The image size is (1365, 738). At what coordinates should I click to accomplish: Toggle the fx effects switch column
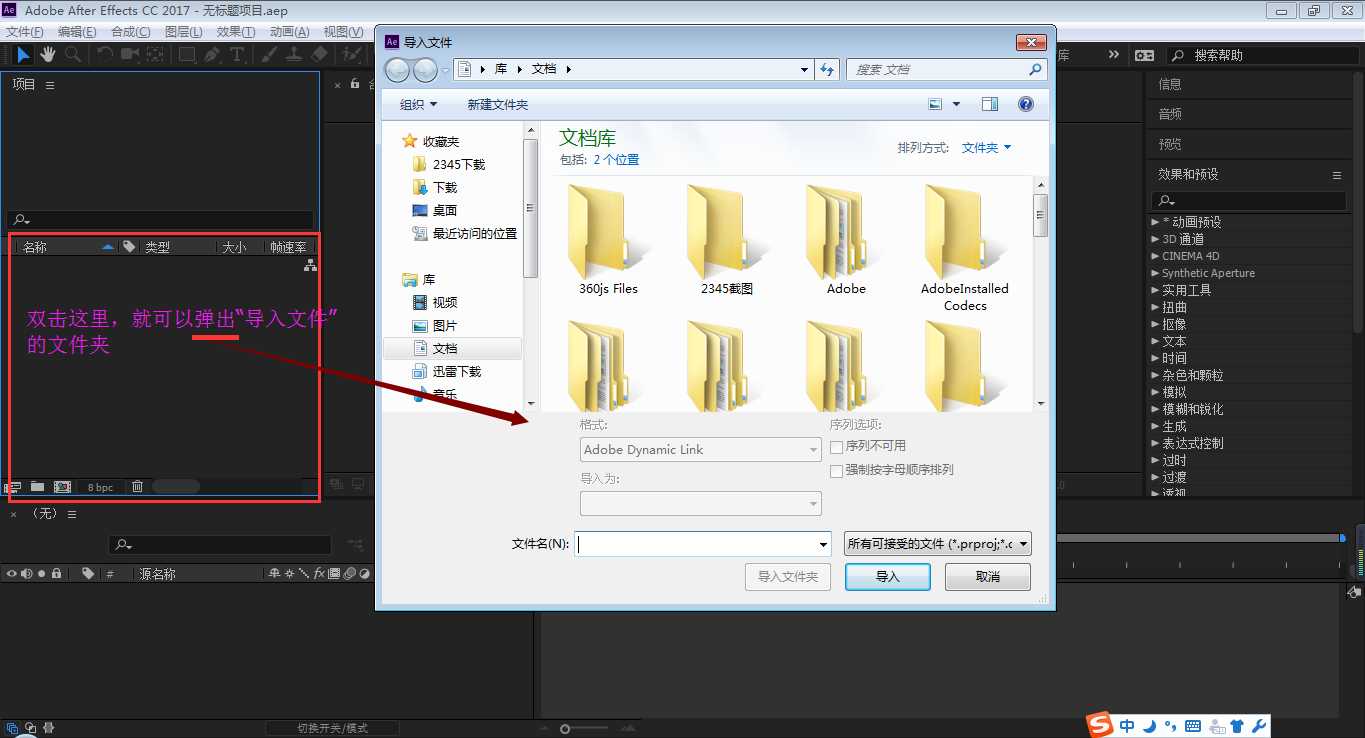coord(319,574)
